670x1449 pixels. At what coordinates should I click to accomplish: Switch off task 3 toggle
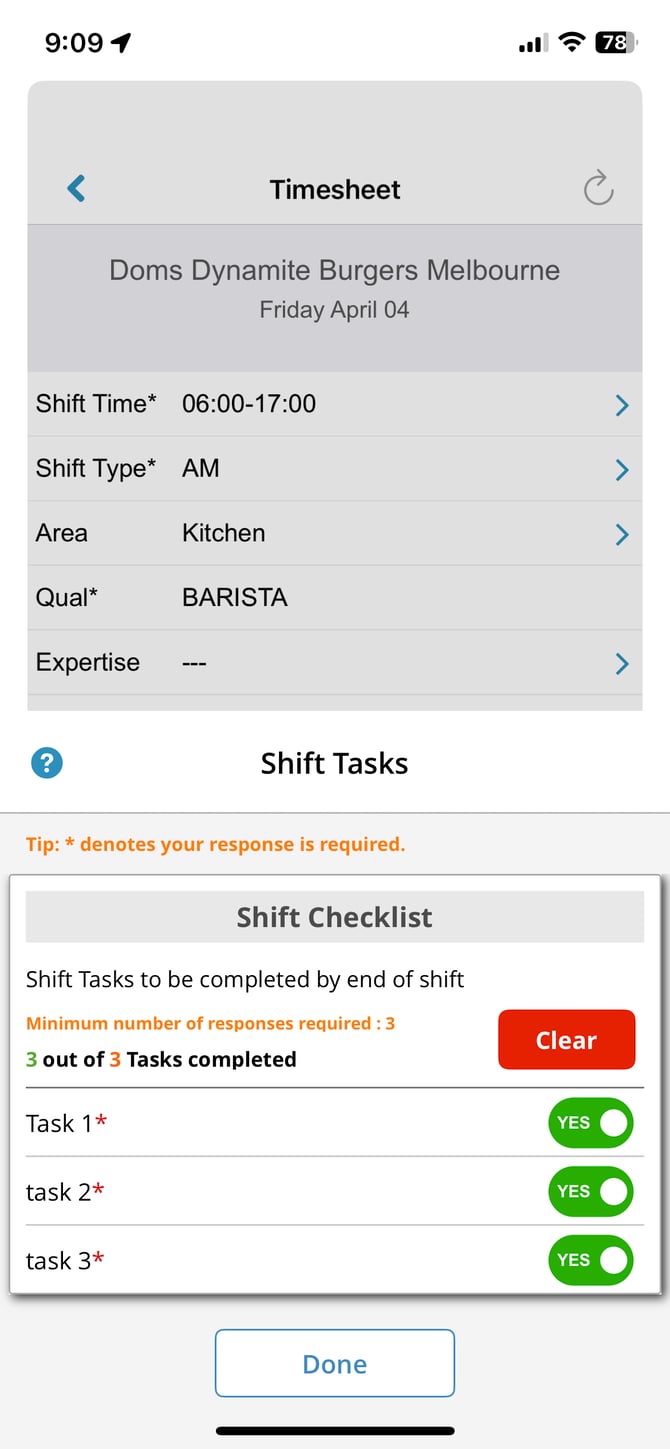click(590, 1260)
